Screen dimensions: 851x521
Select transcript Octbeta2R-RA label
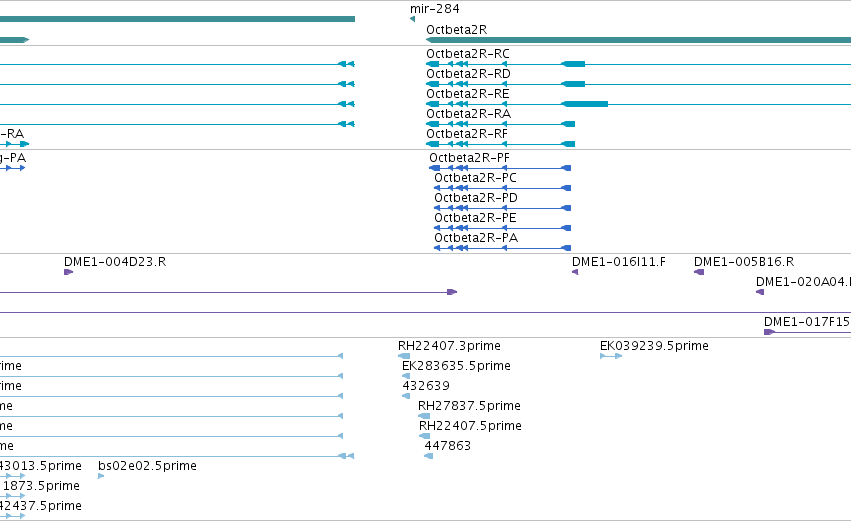(x=468, y=114)
